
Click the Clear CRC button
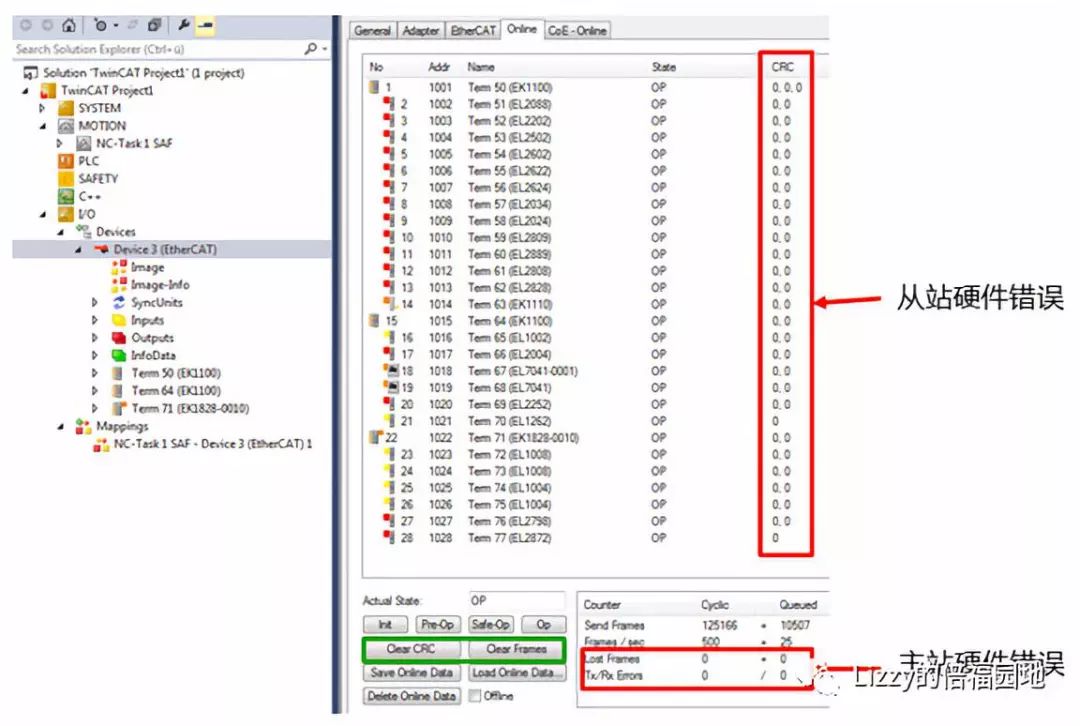click(x=411, y=649)
